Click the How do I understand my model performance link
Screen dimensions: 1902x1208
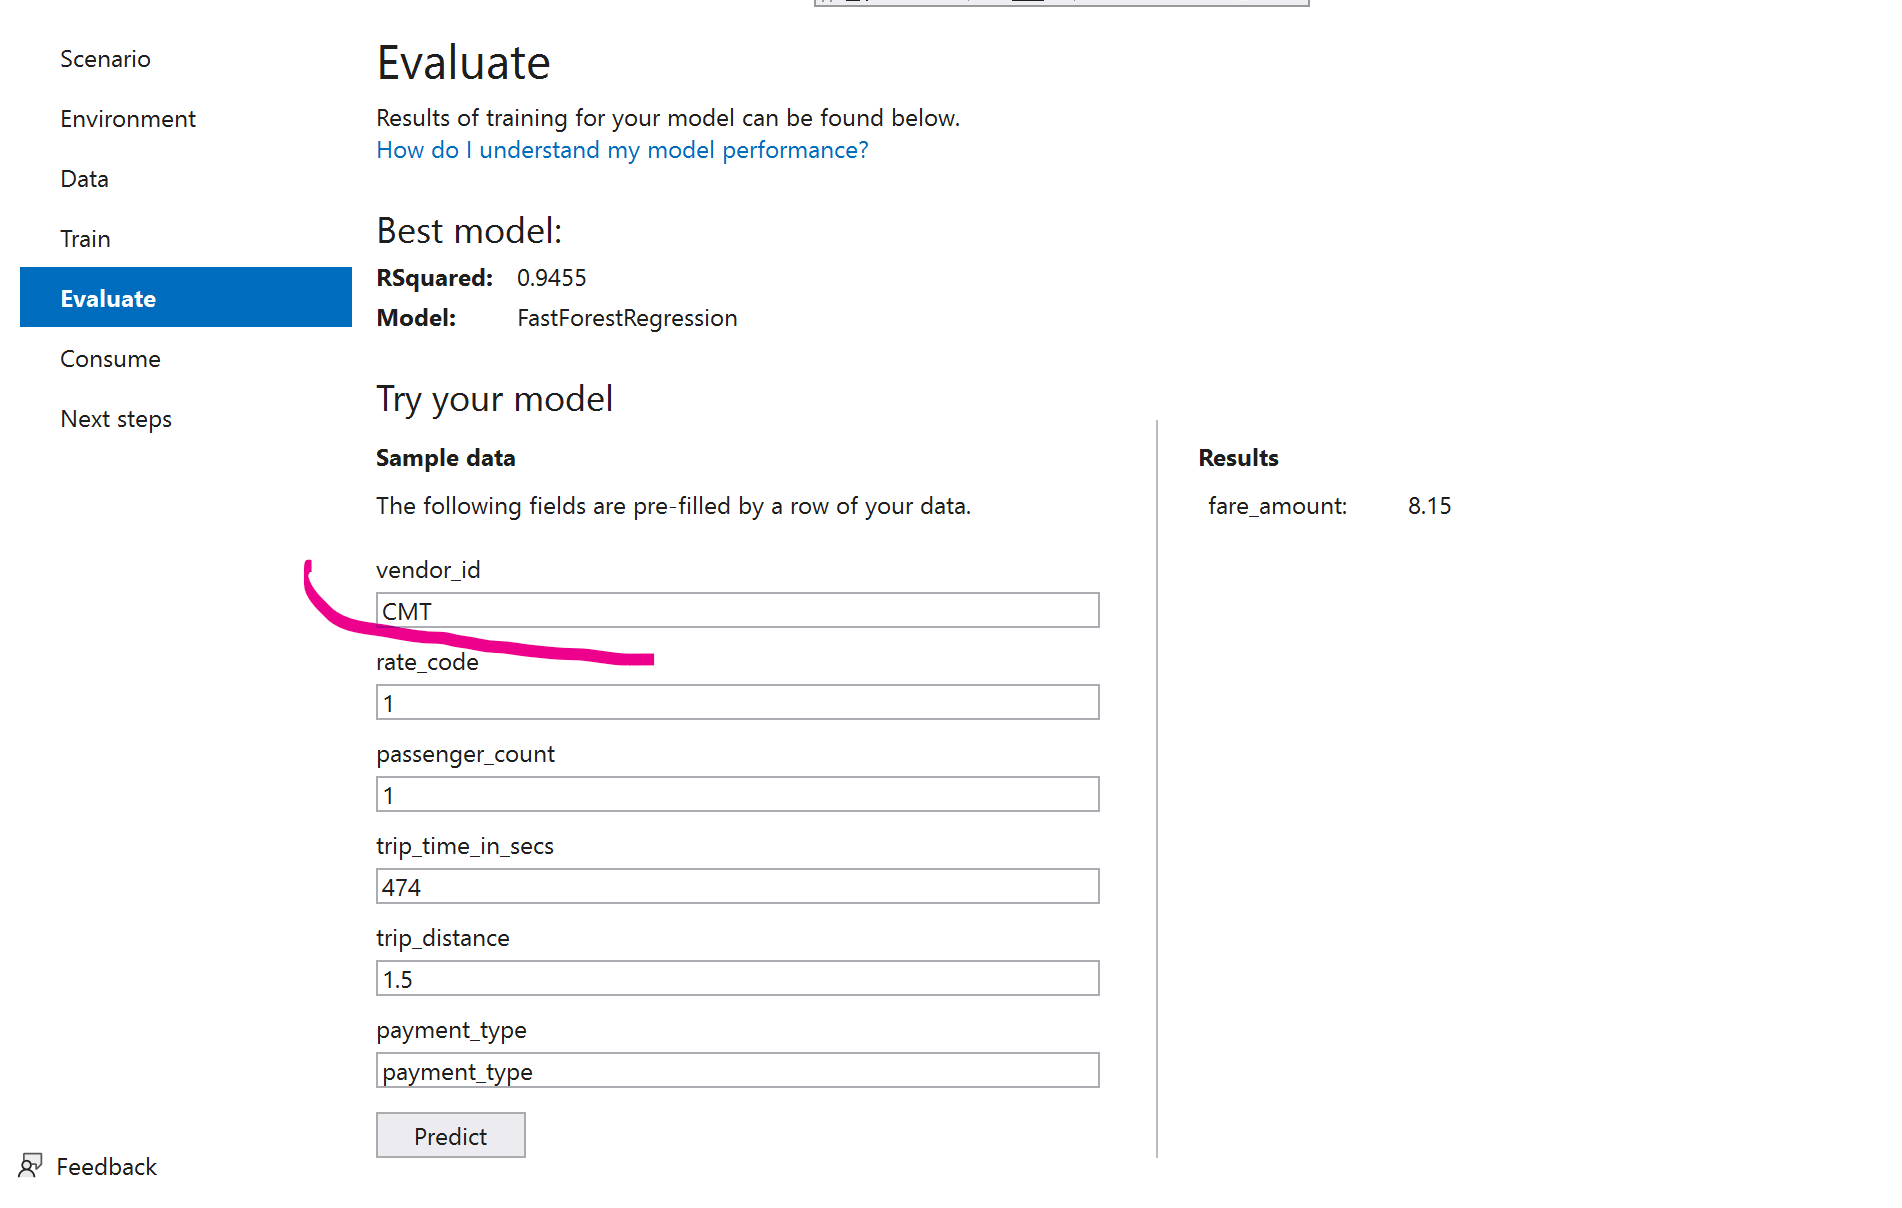click(x=621, y=150)
